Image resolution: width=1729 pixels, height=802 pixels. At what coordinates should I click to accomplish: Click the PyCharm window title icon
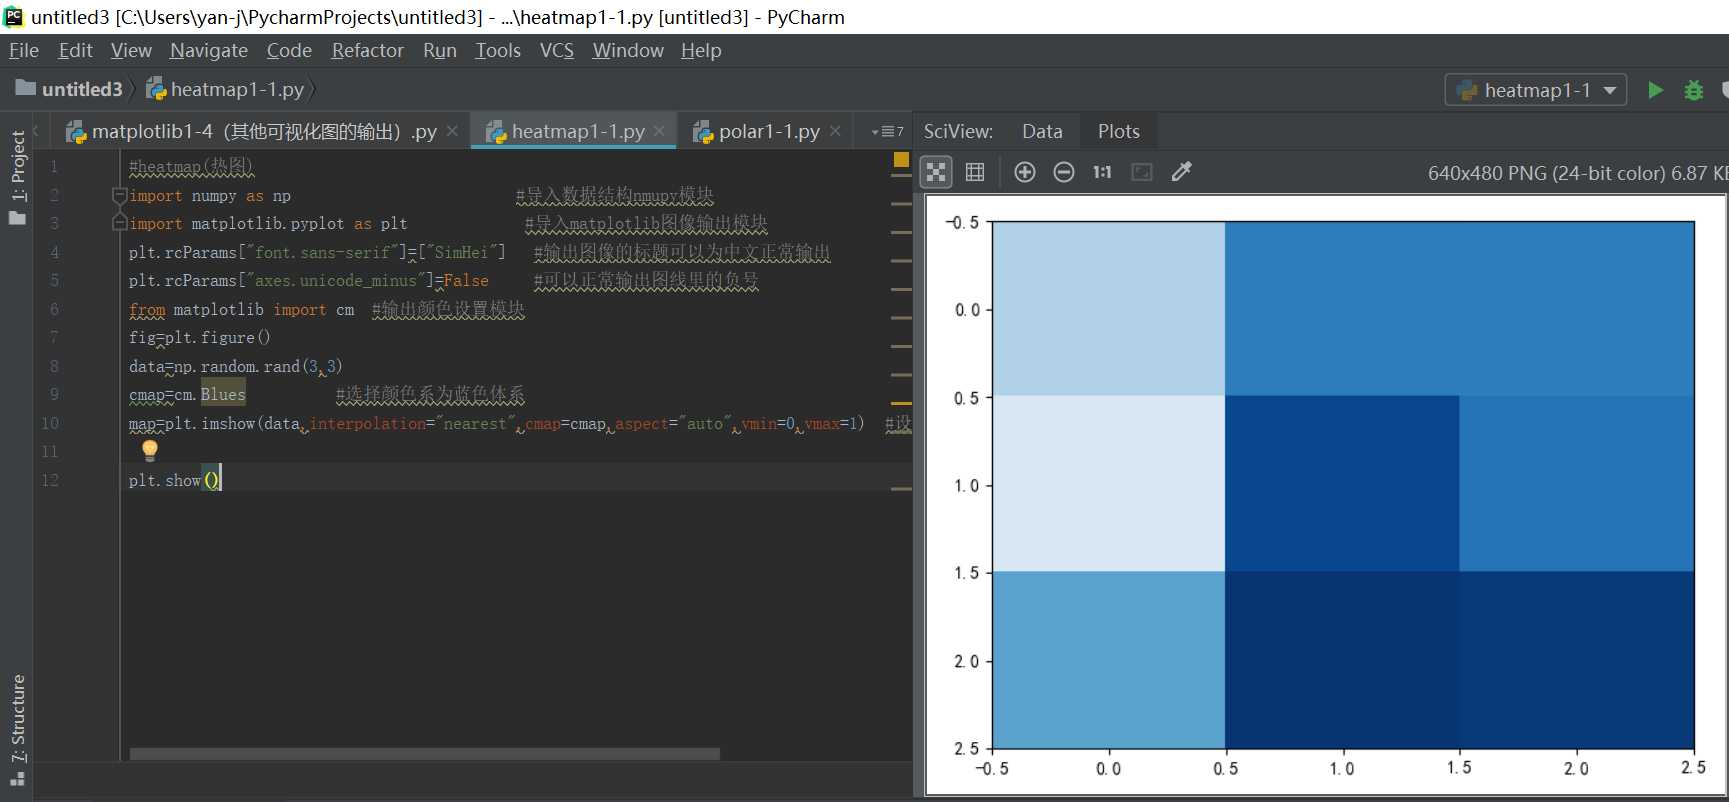point(14,16)
